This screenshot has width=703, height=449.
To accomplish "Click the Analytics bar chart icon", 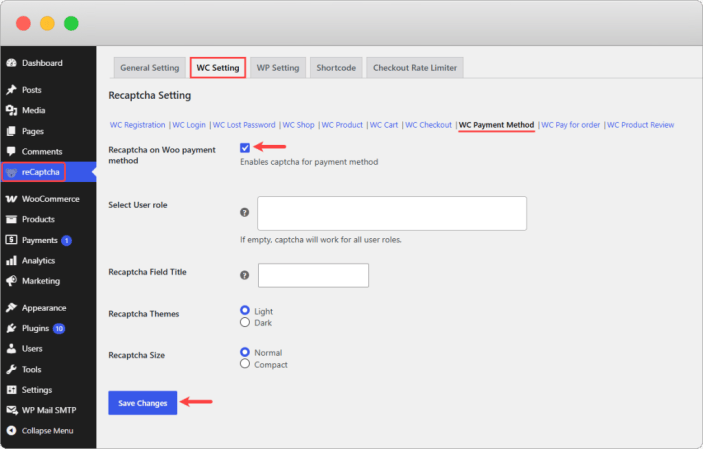I will (11, 261).
